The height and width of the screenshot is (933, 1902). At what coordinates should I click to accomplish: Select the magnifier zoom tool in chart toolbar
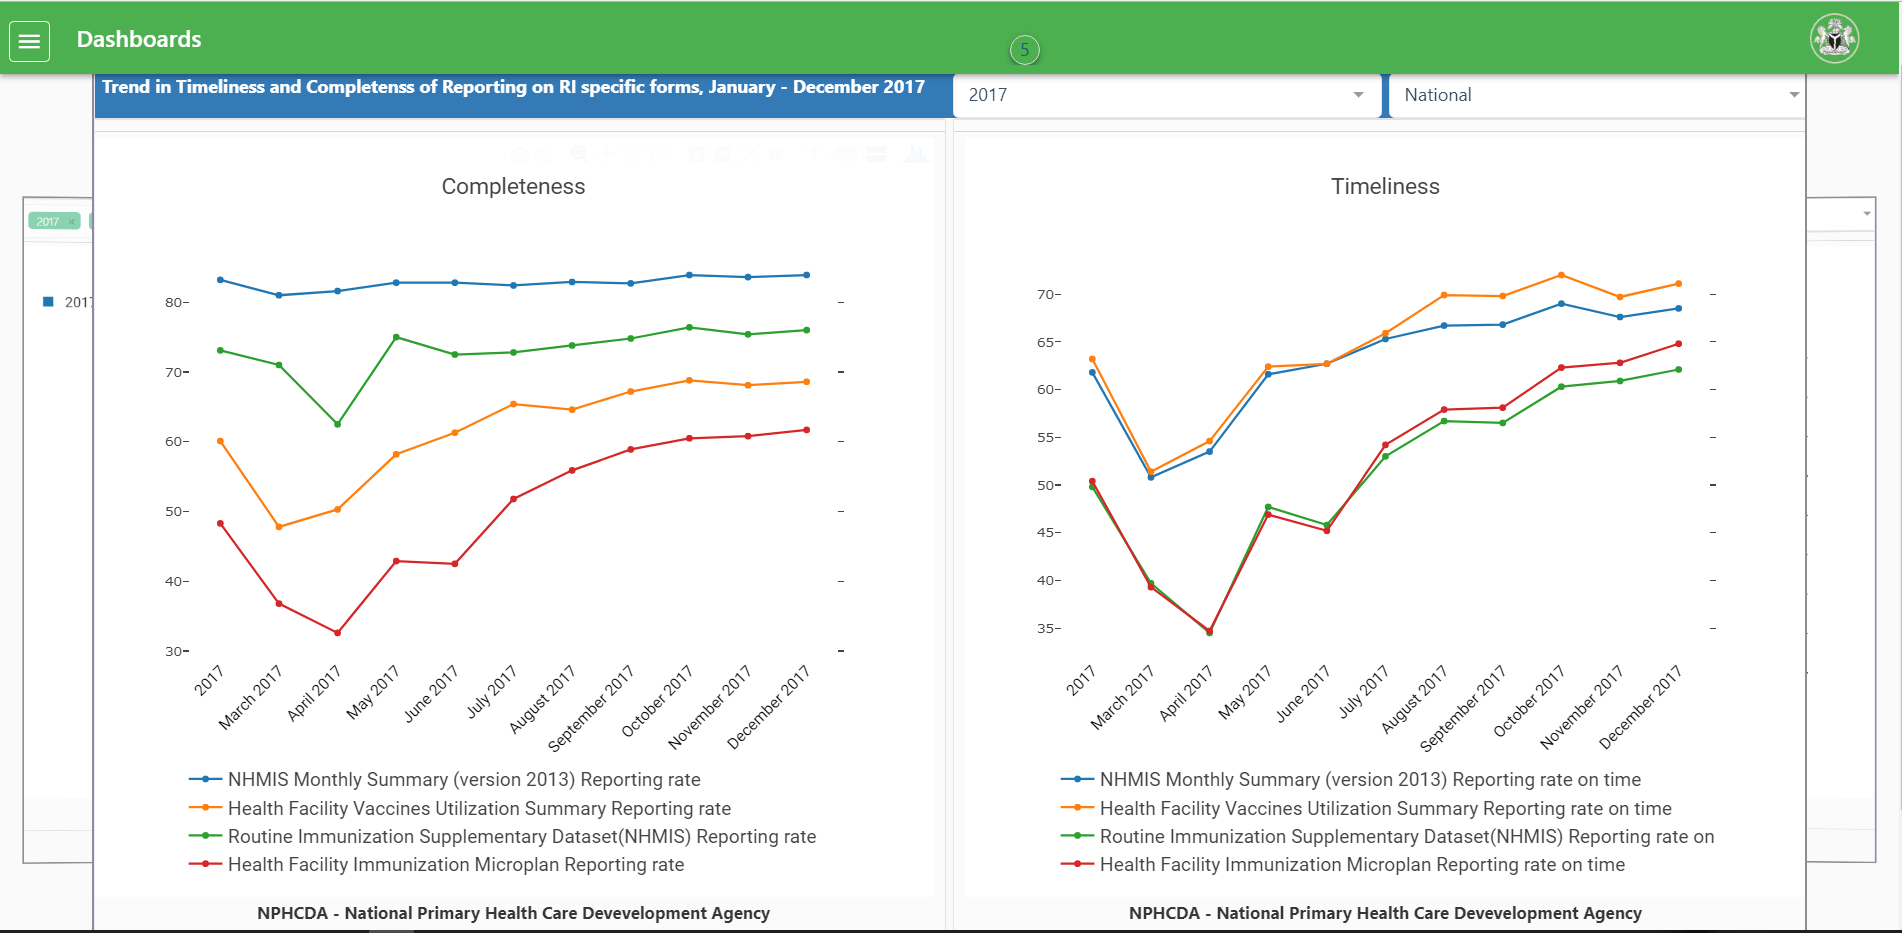point(579,154)
